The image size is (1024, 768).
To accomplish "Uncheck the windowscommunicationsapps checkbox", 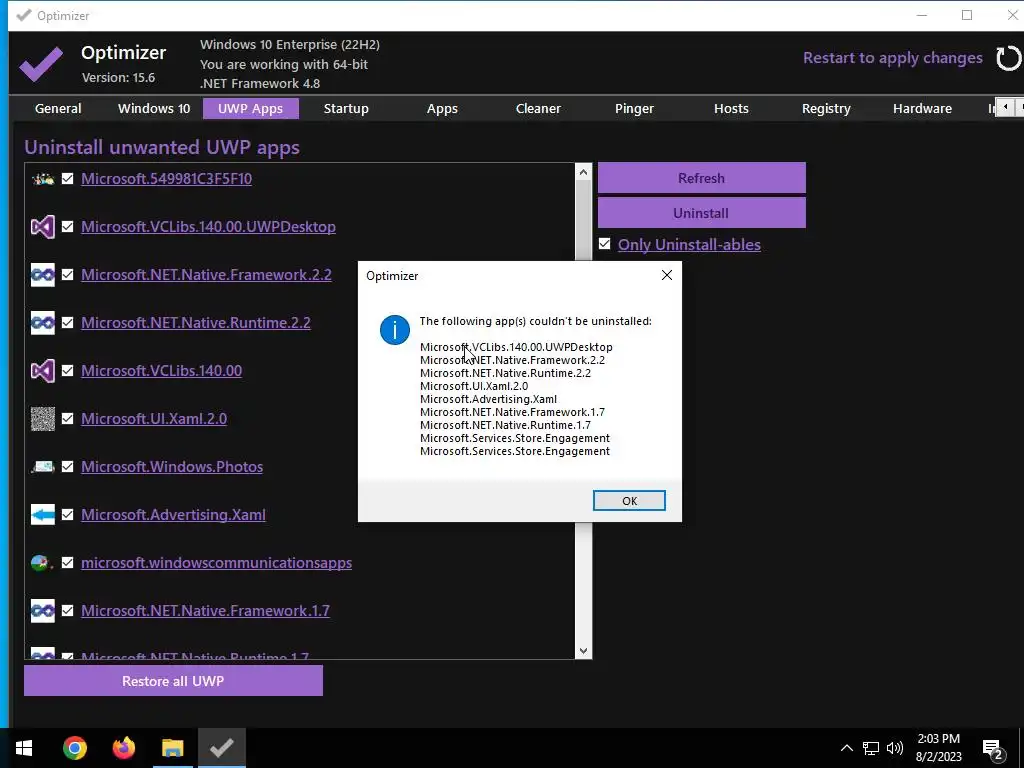I will pos(67,562).
